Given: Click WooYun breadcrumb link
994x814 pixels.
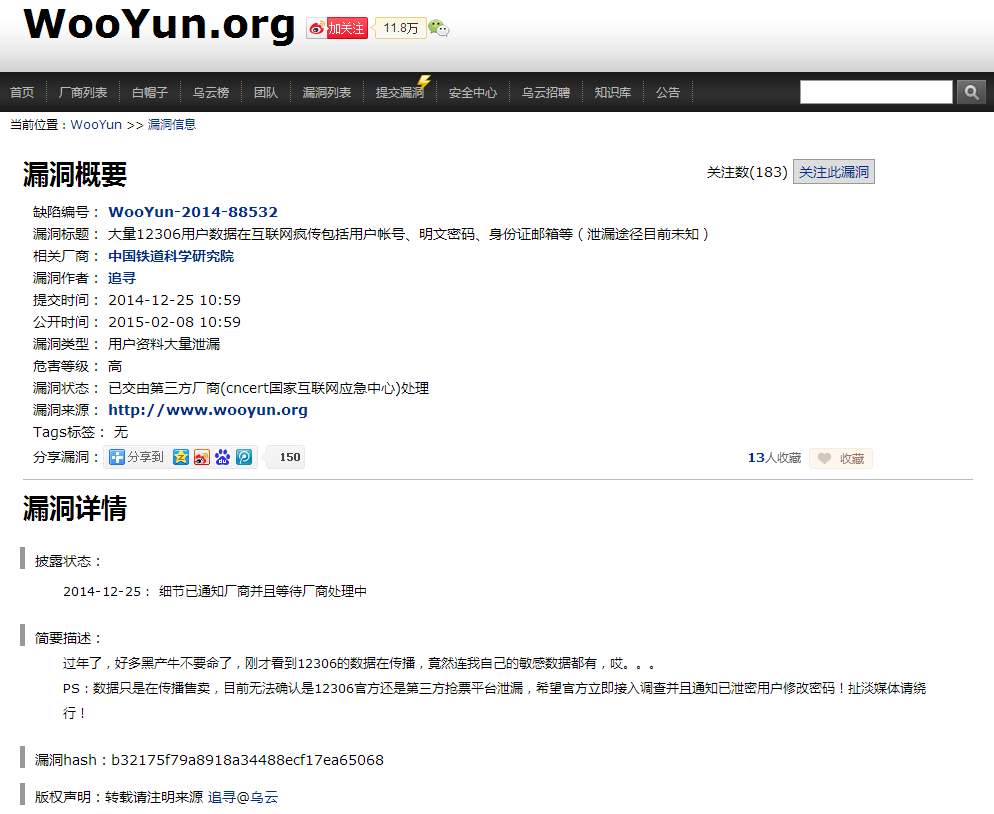Looking at the screenshot, I should point(96,125).
